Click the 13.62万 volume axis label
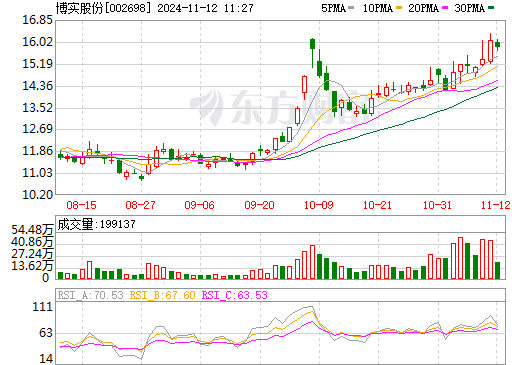This screenshot has width=520, height=365. tap(32, 266)
